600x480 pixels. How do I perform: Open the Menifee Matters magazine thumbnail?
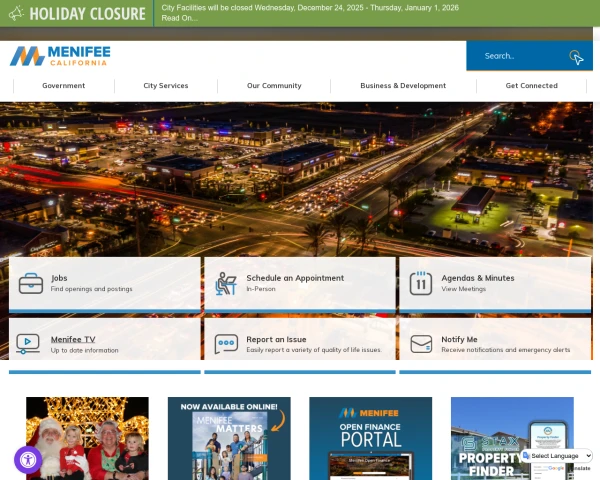click(x=229, y=438)
